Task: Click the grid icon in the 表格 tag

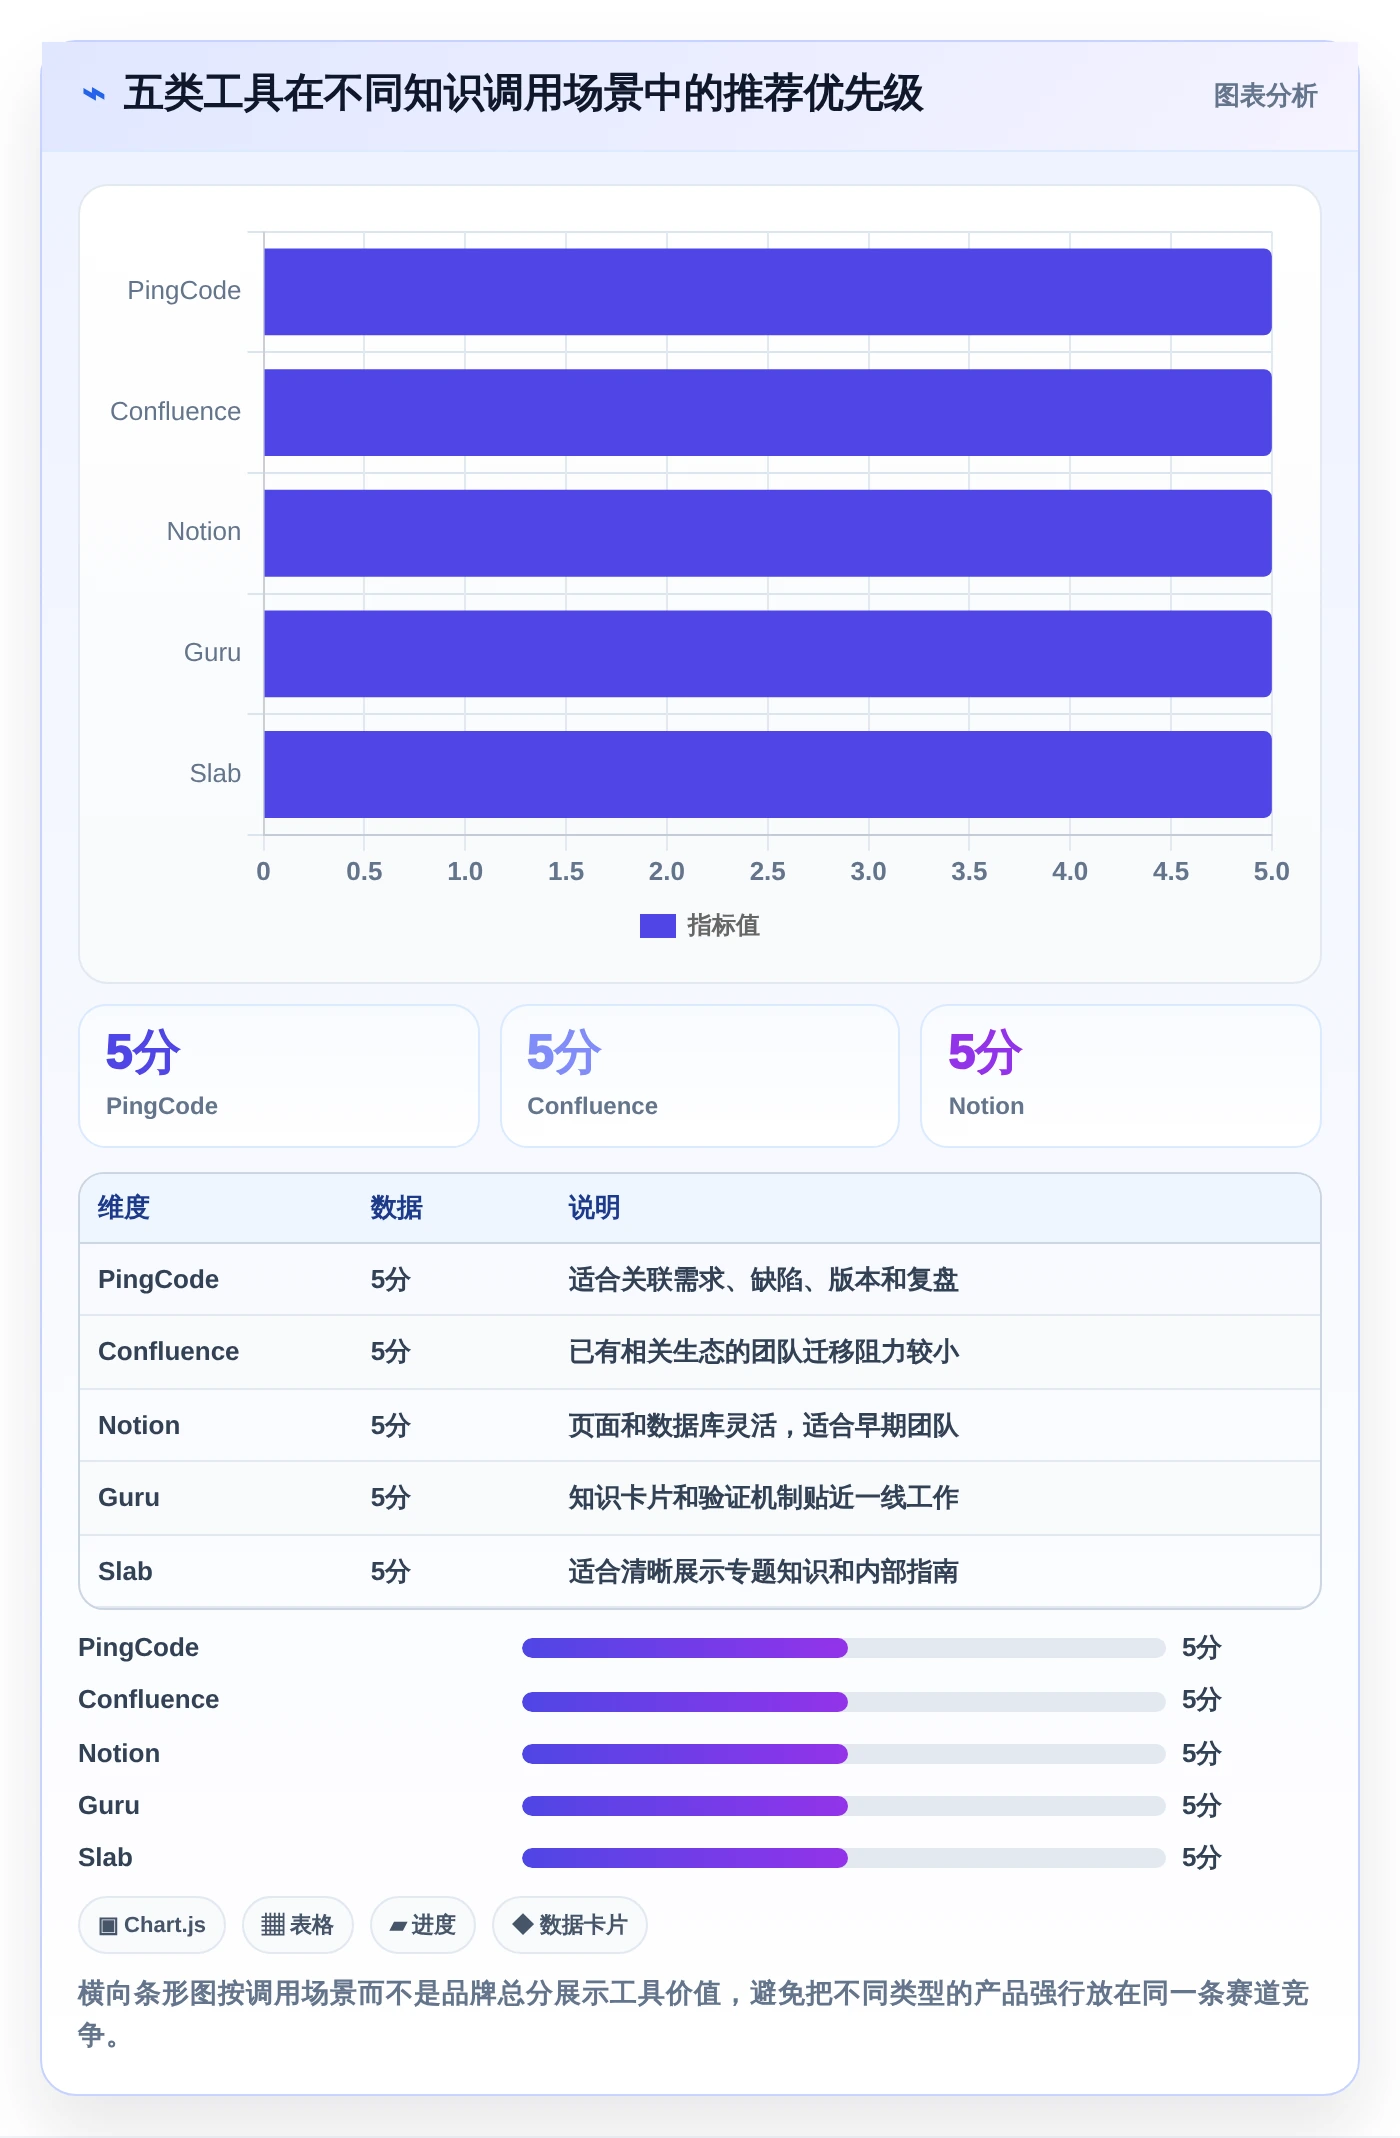Action: (x=273, y=1925)
